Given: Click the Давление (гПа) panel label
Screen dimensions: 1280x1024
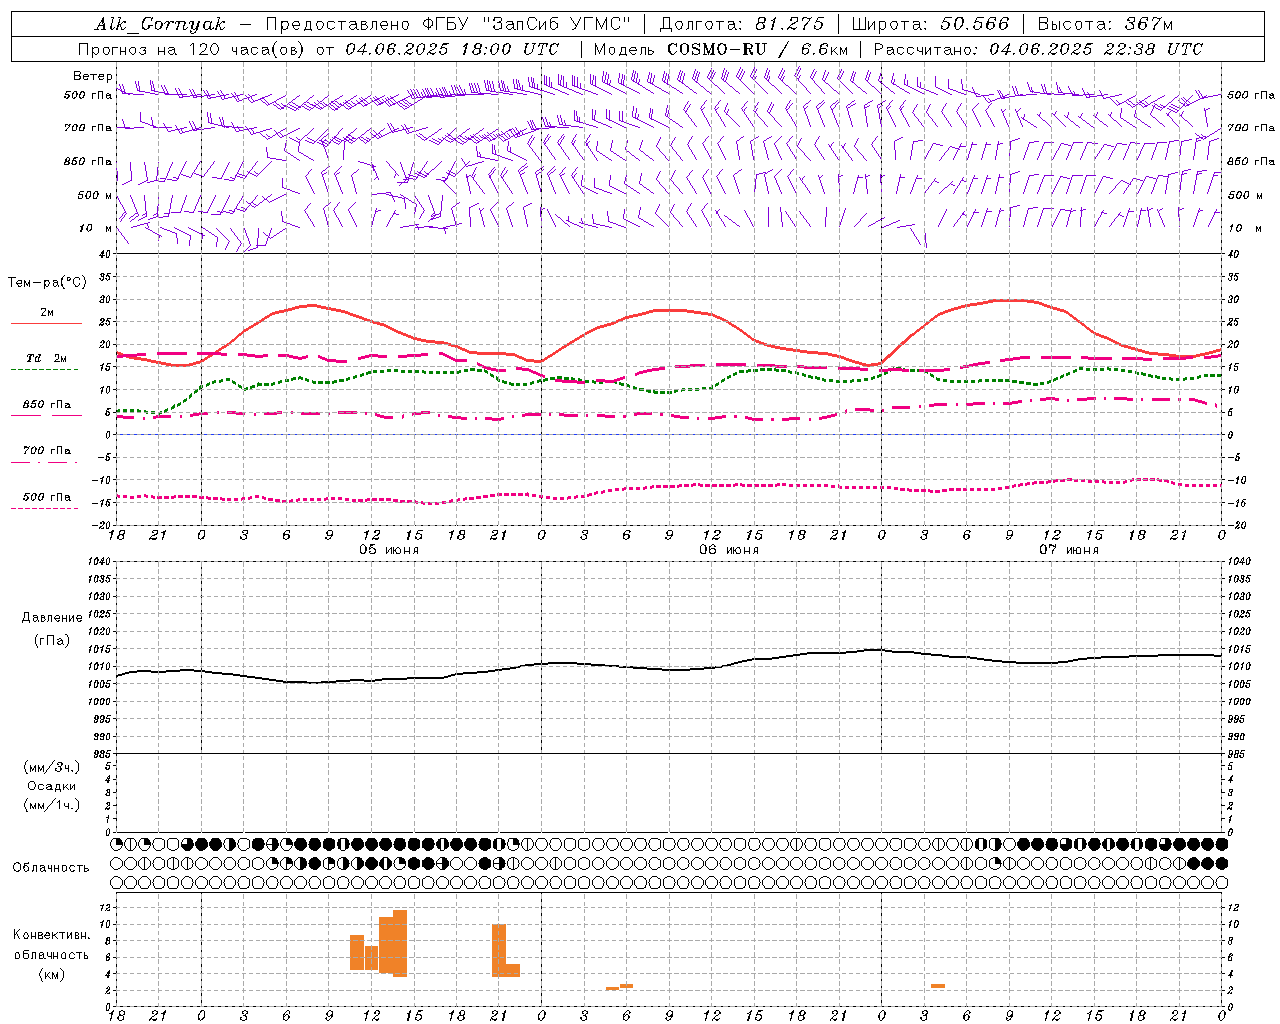Looking at the screenshot, I should click(x=52, y=629).
